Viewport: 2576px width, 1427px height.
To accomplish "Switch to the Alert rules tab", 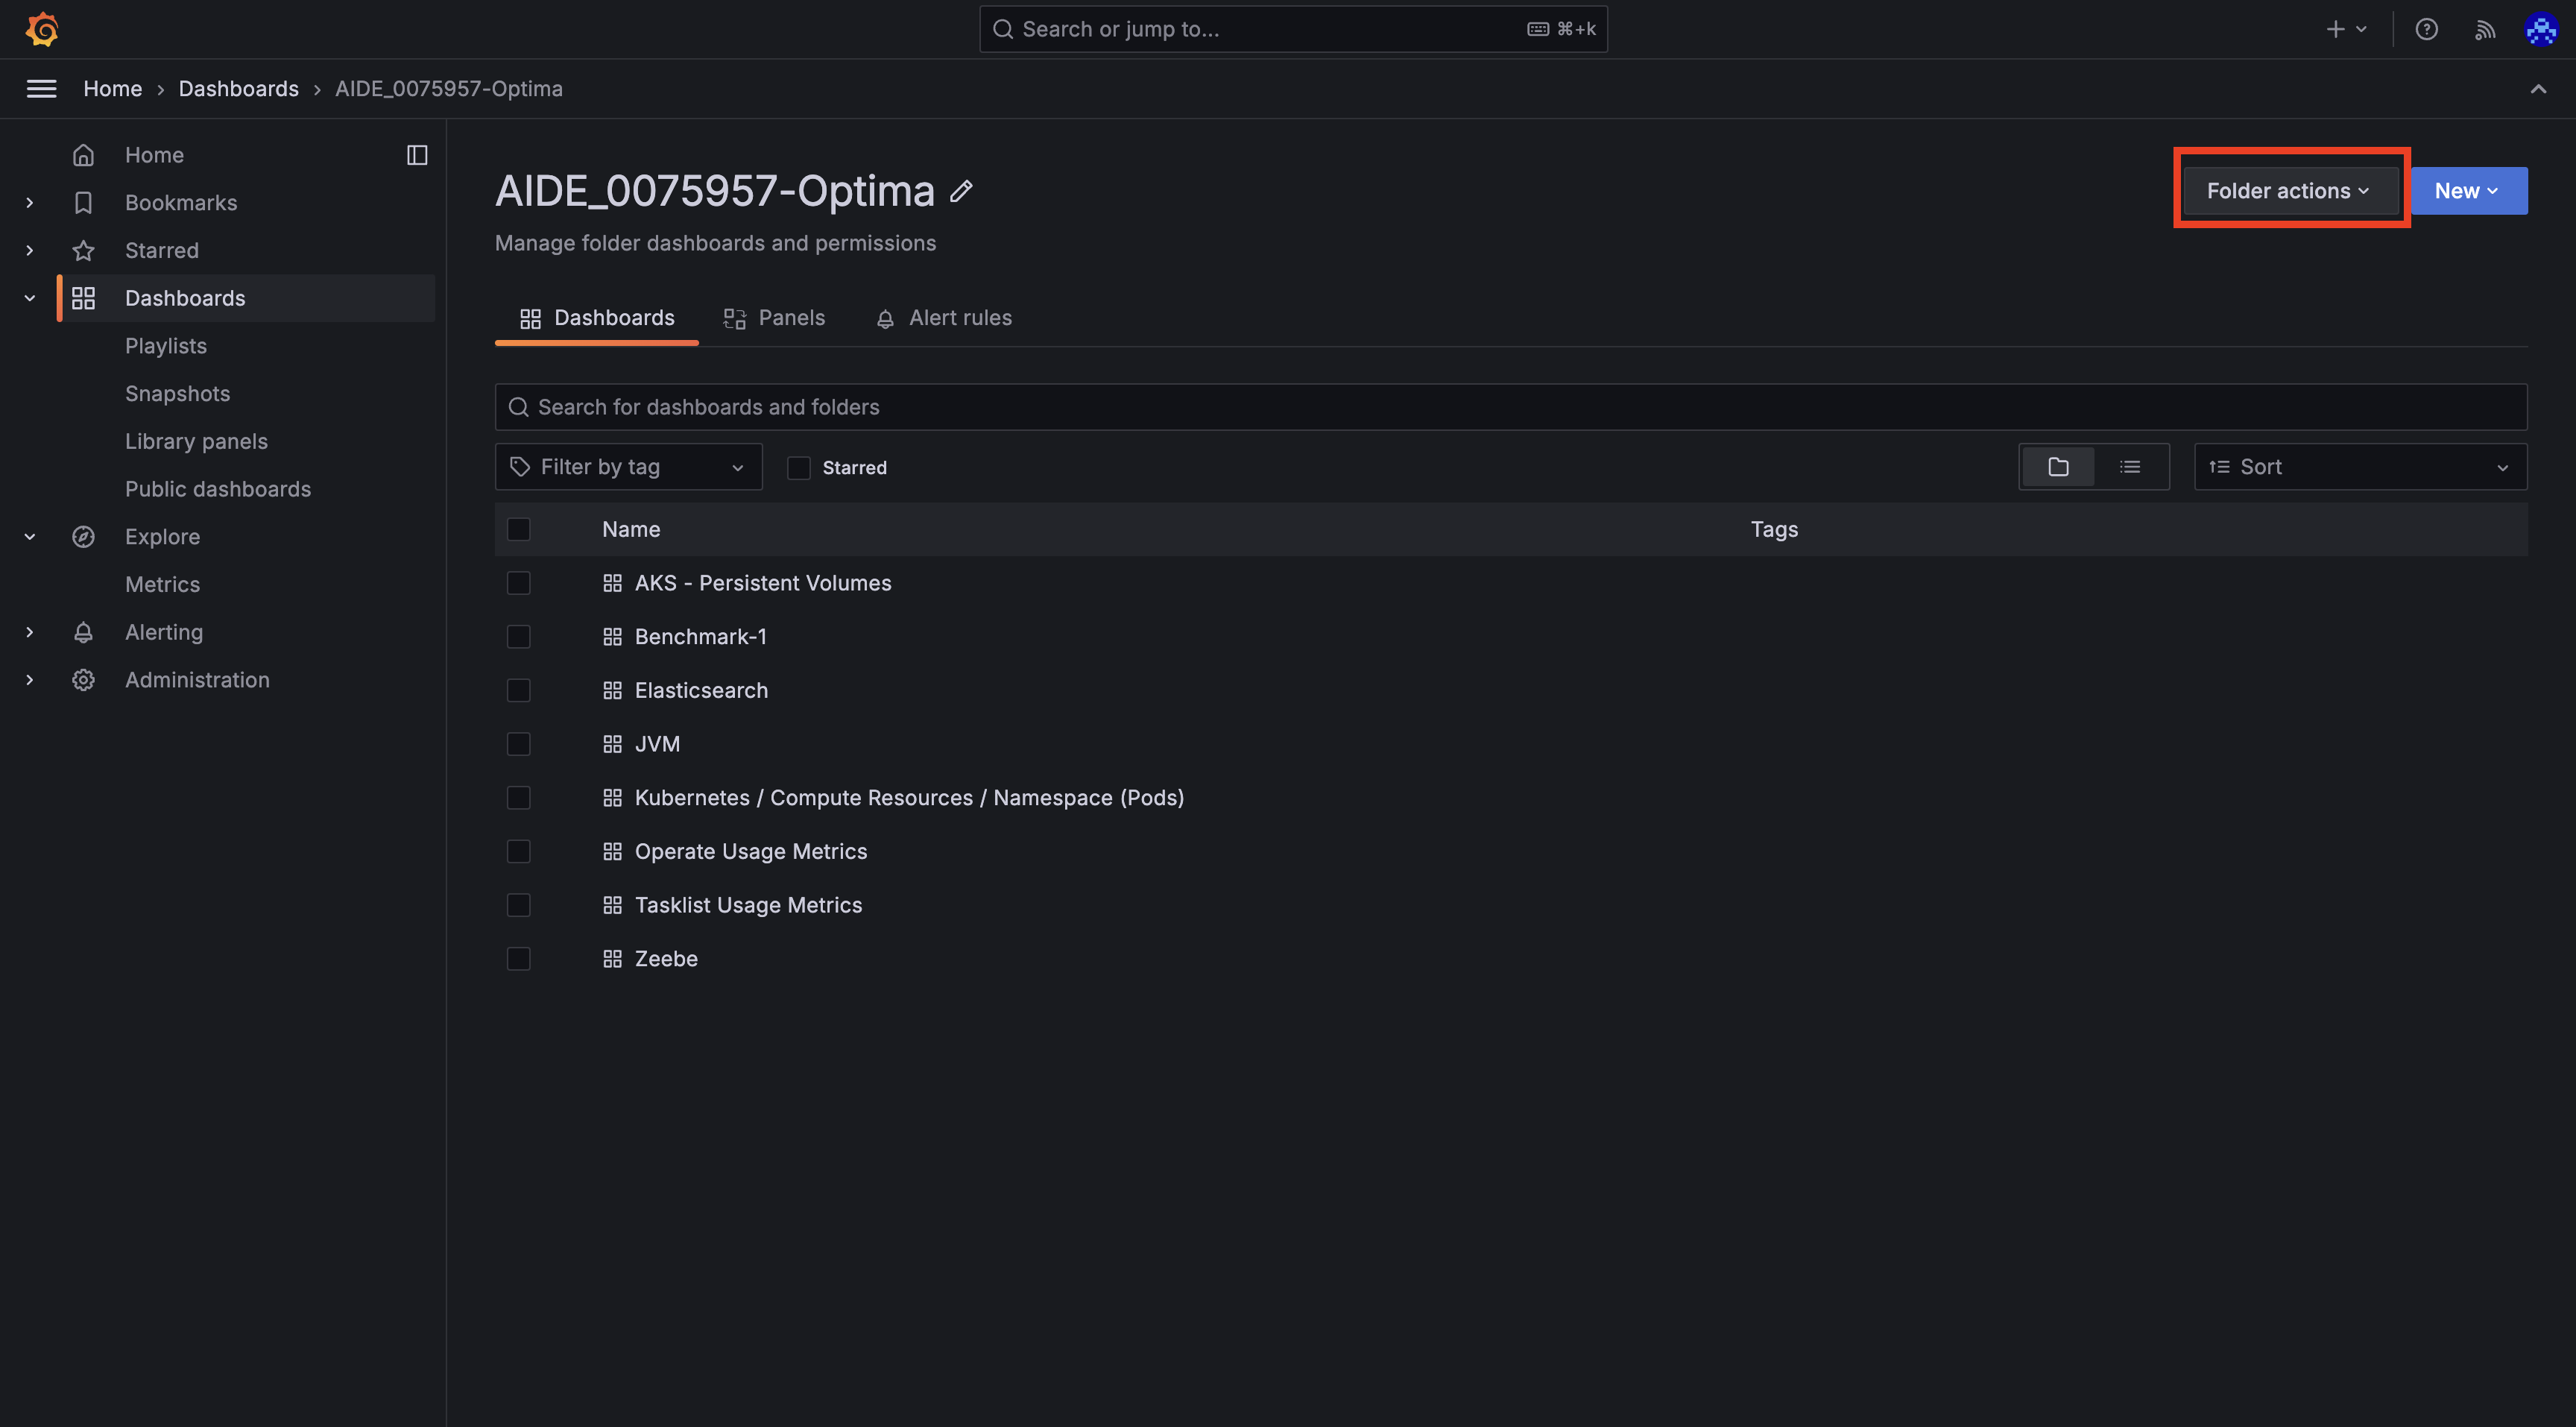I will pos(943,318).
